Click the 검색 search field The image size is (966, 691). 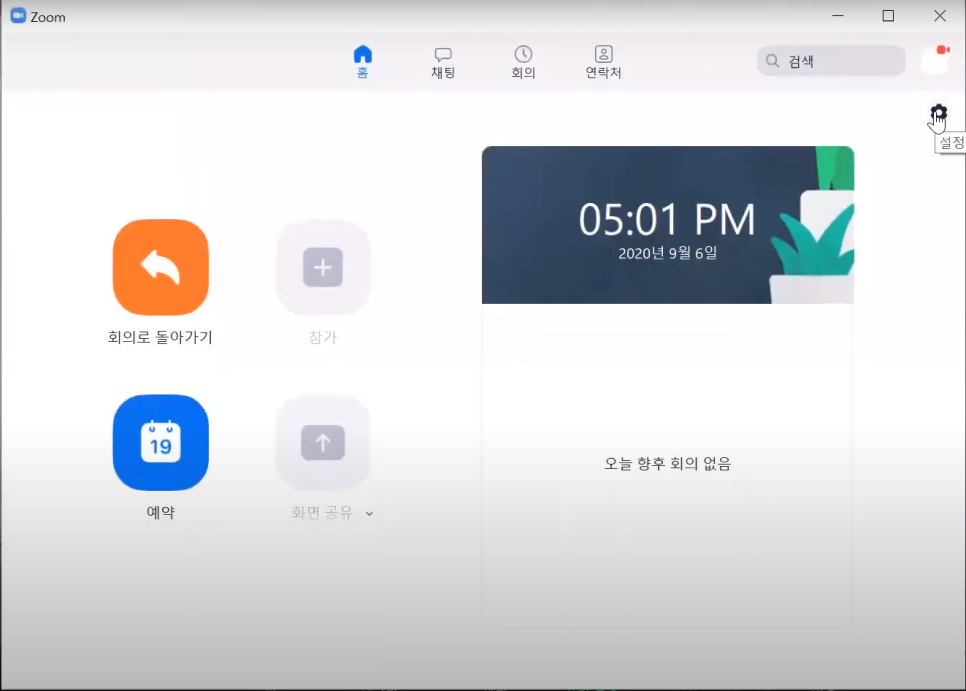pos(831,61)
